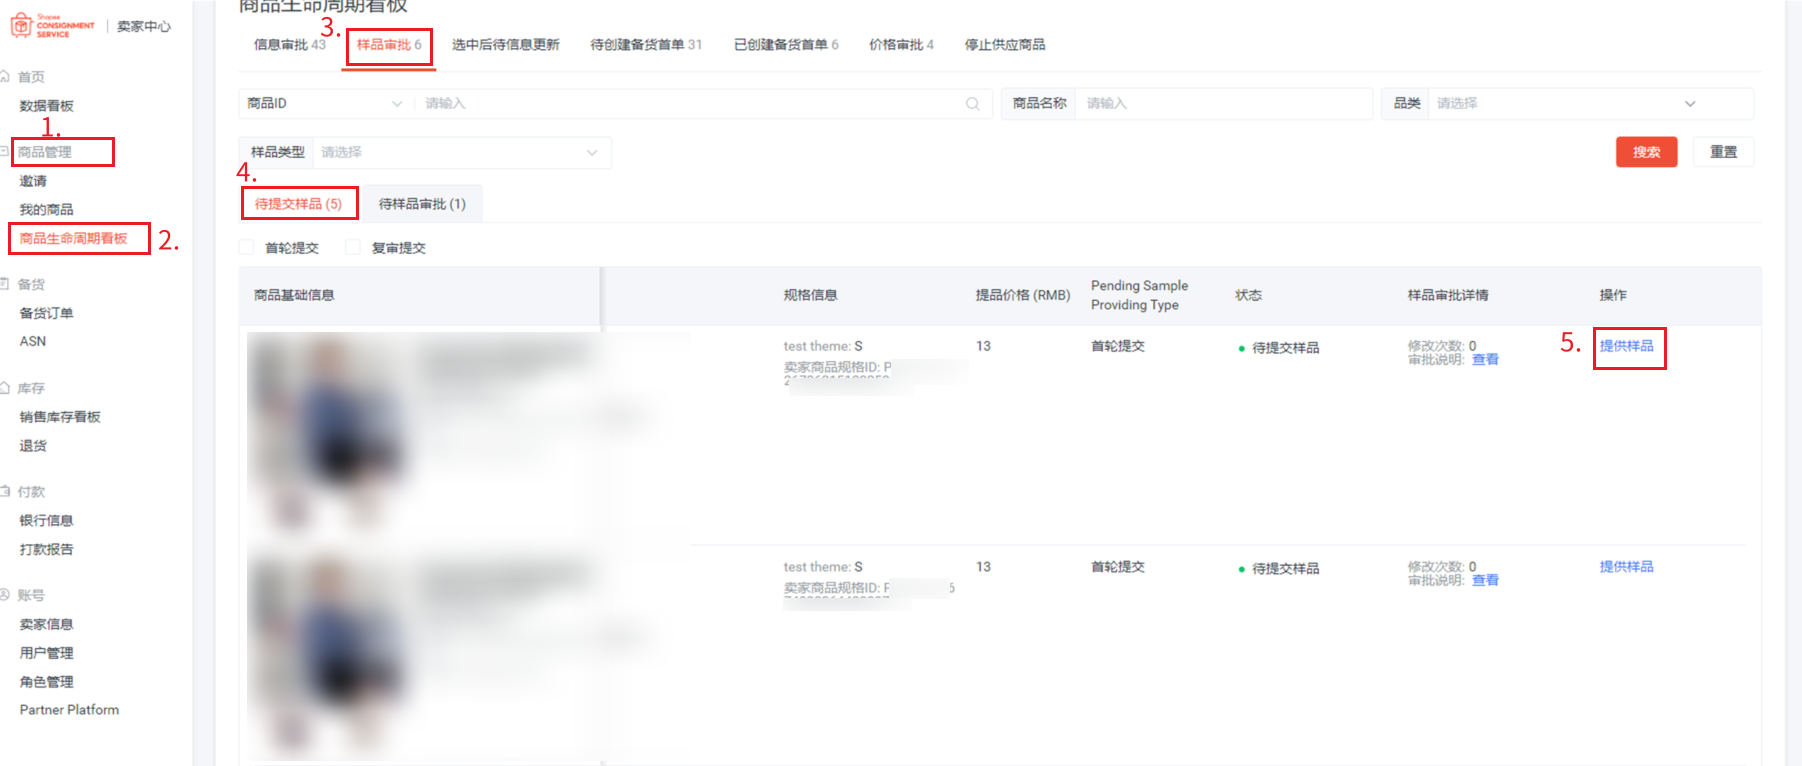
Task: Click the 重置 reset button
Action: pyautogui.click(x=1723, y=152)
